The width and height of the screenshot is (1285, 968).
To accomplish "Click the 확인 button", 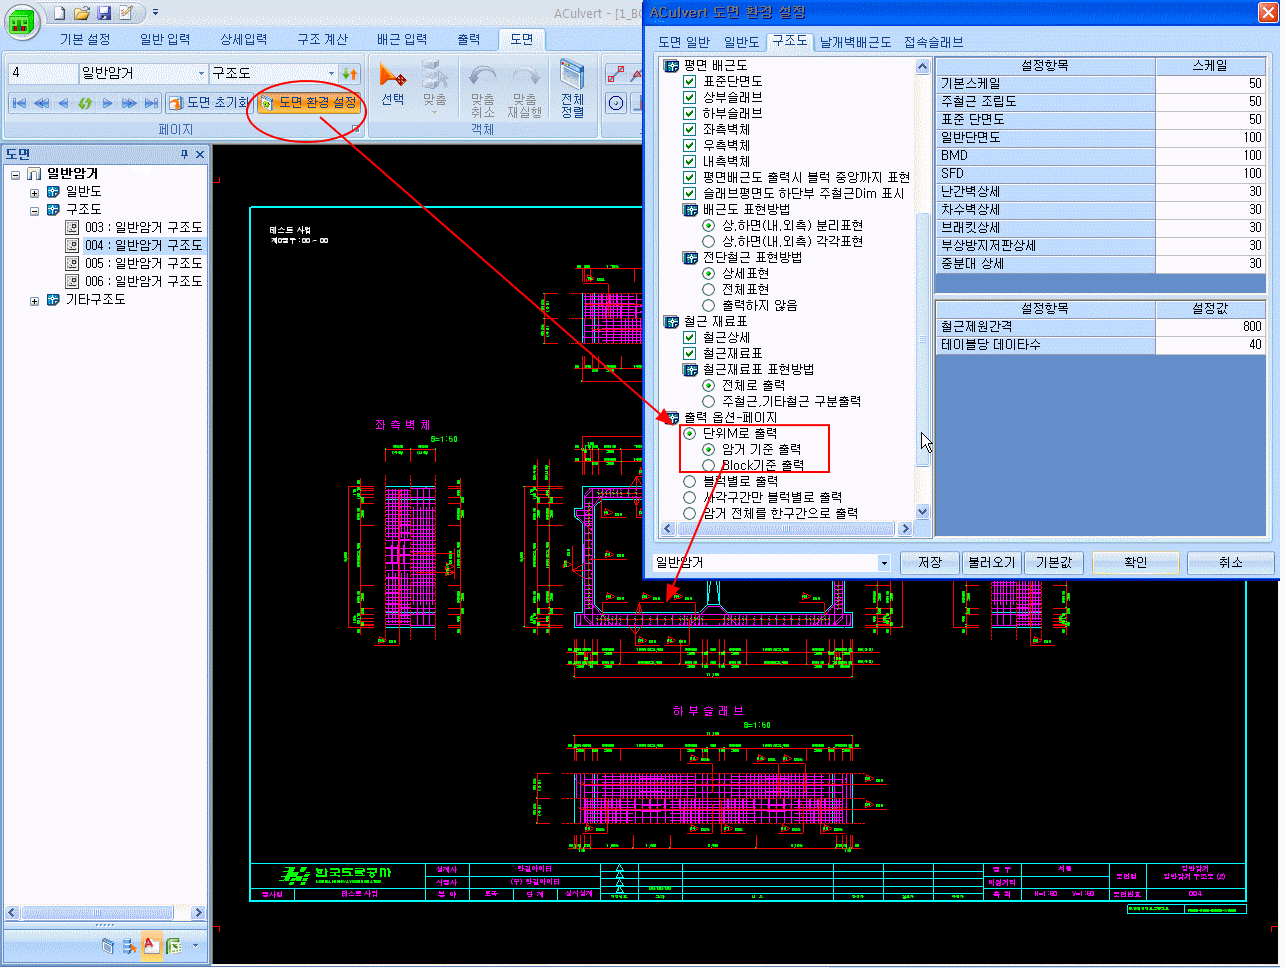I will [1136, 563].
